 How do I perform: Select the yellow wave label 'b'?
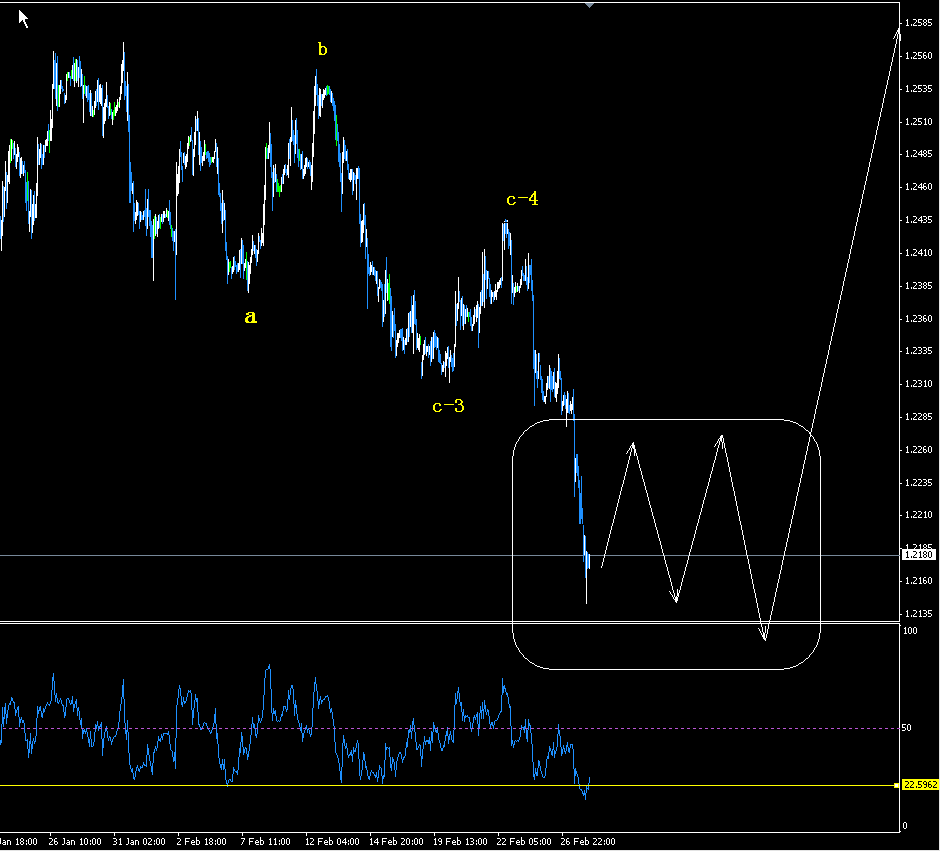click(x=321, y=47)
